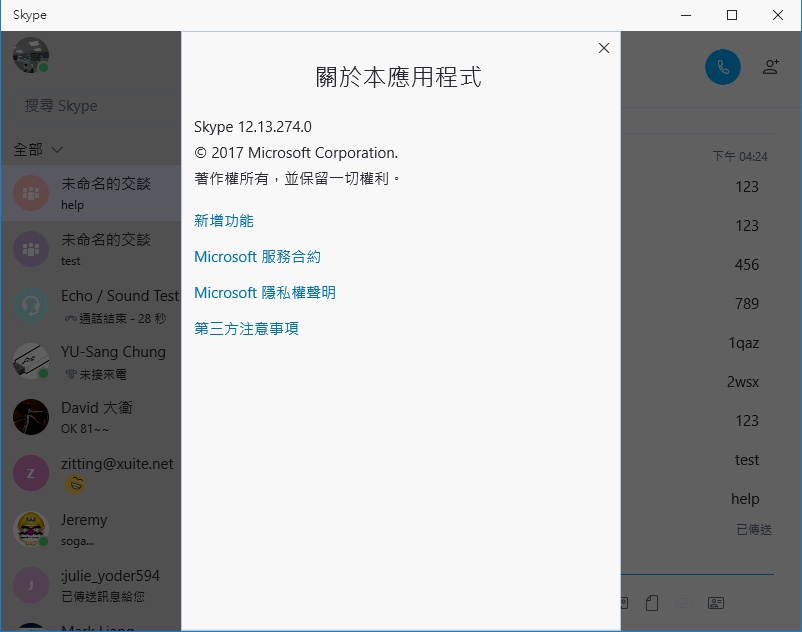The image size is (802, 632).
Task: Open the Microsoft 隱私權聲明 link
Action: pos(265,292)
